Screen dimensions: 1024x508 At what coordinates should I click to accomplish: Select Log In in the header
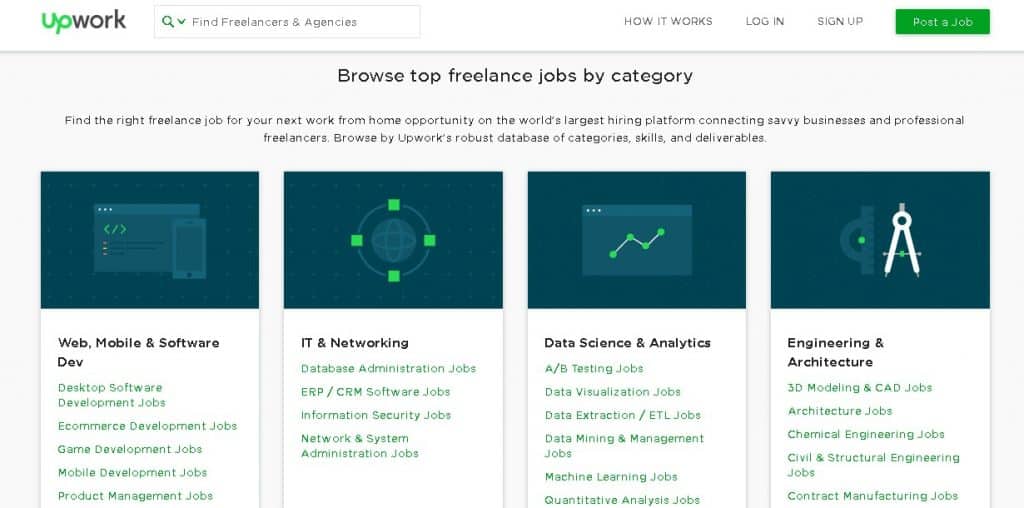click(x=764, y=22)
